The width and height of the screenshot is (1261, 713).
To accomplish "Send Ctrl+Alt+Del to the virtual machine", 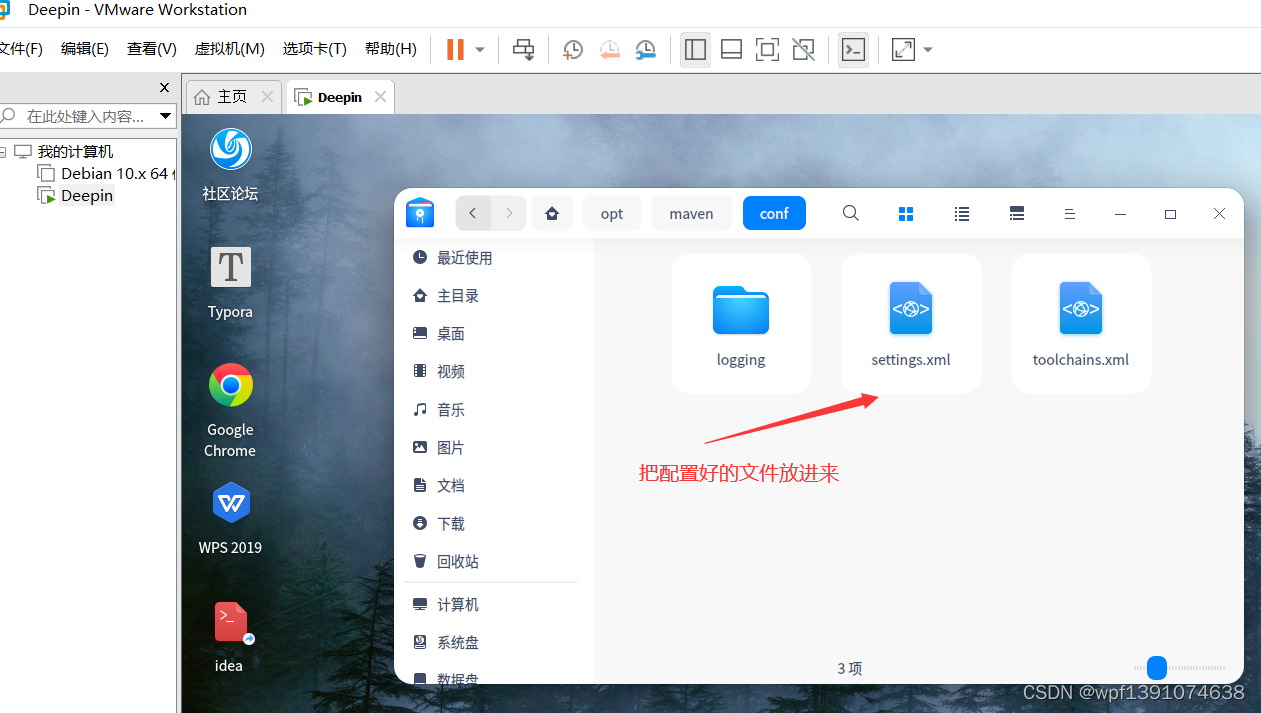I will [523, 49].
